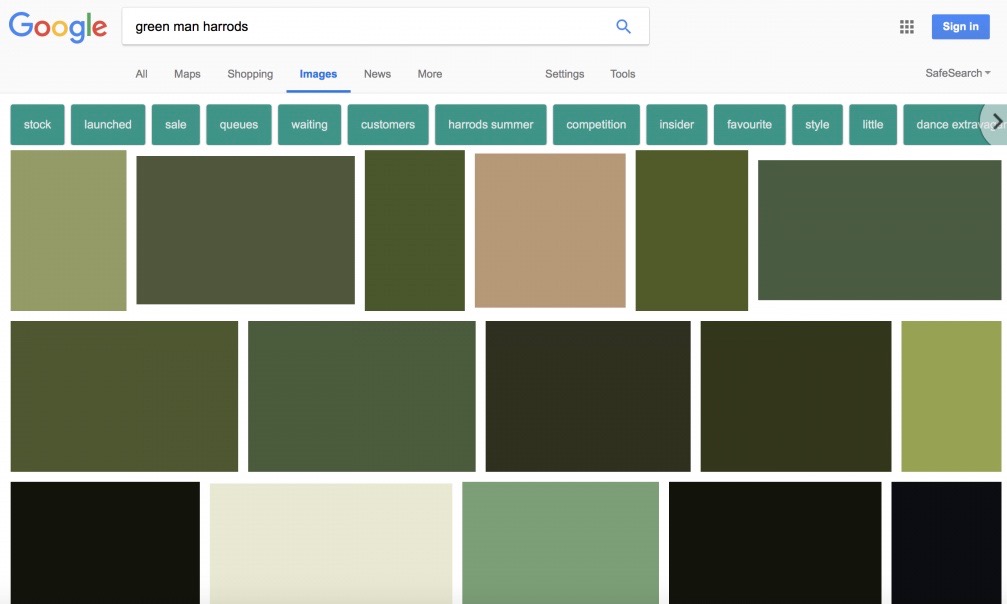
Task: Click inside the 'green man harrods' search box
Action: [365, 27]
